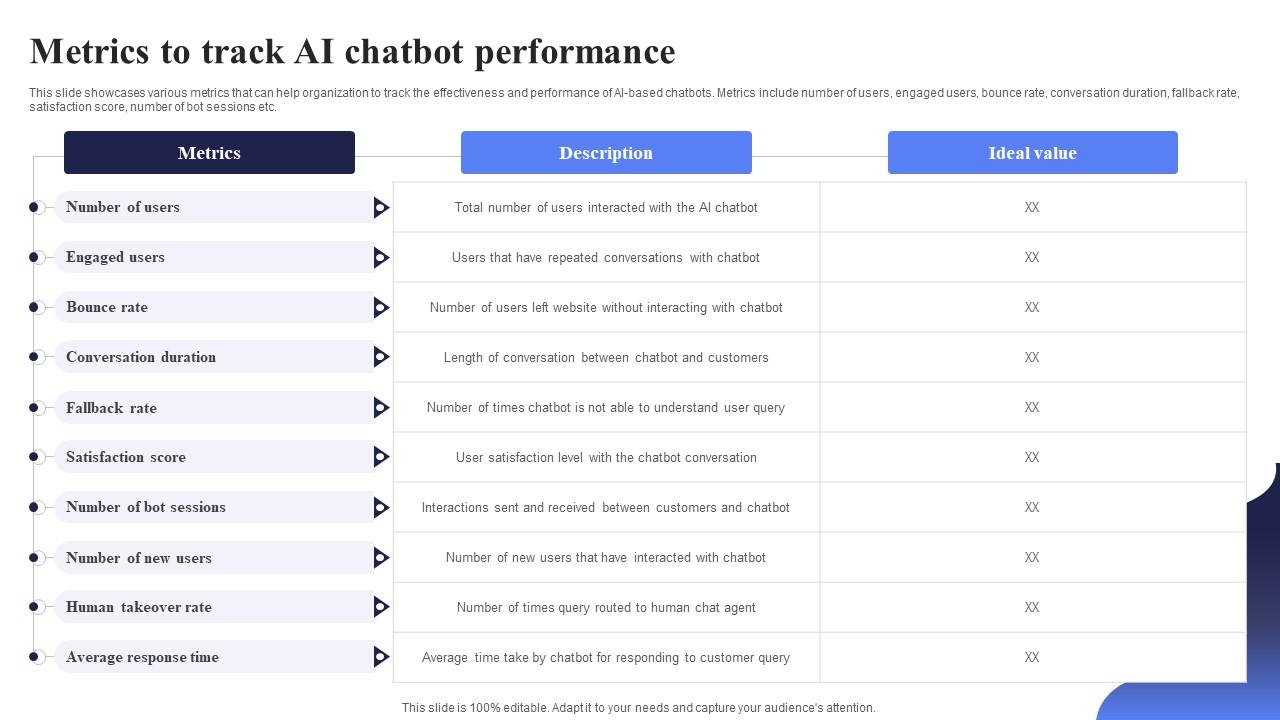Click the bullet dot left of Fallback rate
This screenshot has width=1280, height=720.
tap(34, 407)
